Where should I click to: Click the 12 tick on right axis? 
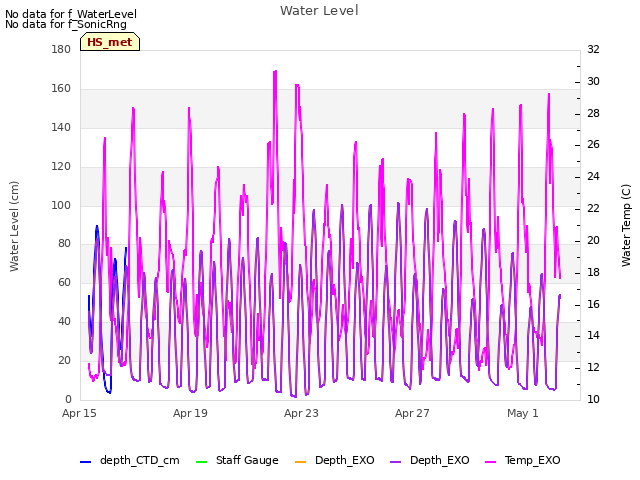(x=593, y=367)
